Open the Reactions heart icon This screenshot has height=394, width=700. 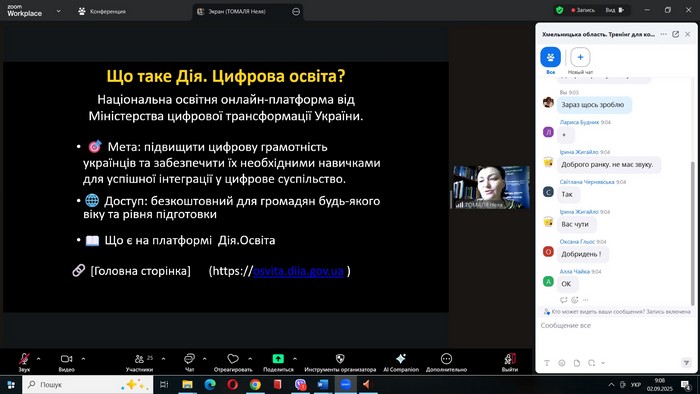233,359
